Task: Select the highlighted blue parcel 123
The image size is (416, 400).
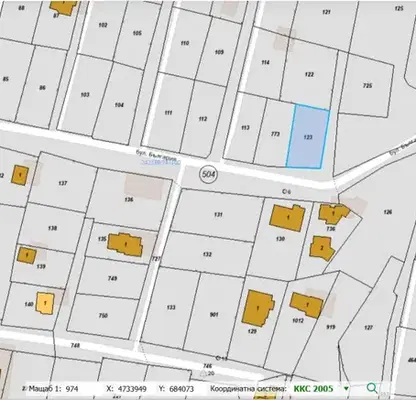Action: tap(308, 137)
